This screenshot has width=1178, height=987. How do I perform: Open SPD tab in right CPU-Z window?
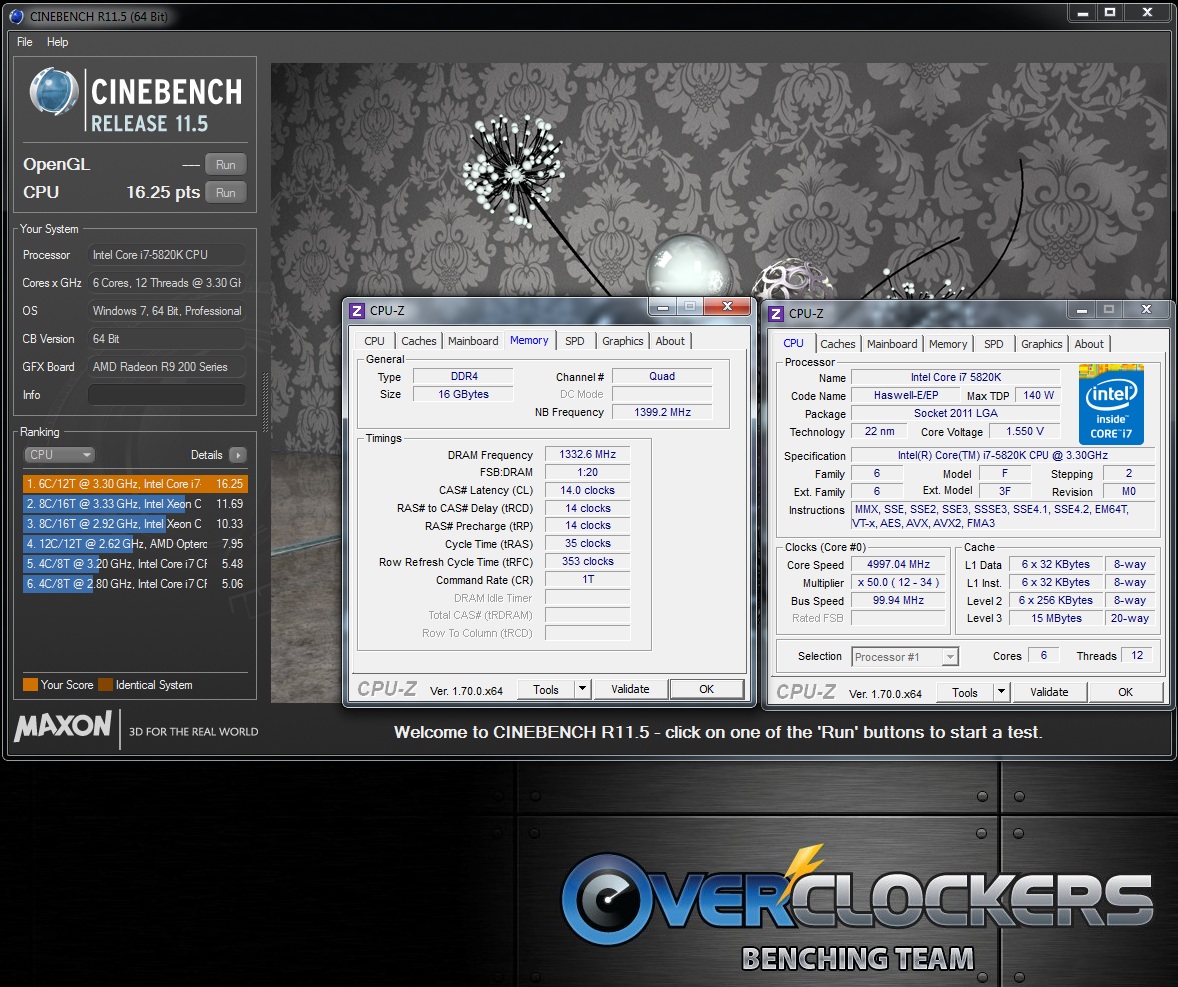click(x=993, y=344)
